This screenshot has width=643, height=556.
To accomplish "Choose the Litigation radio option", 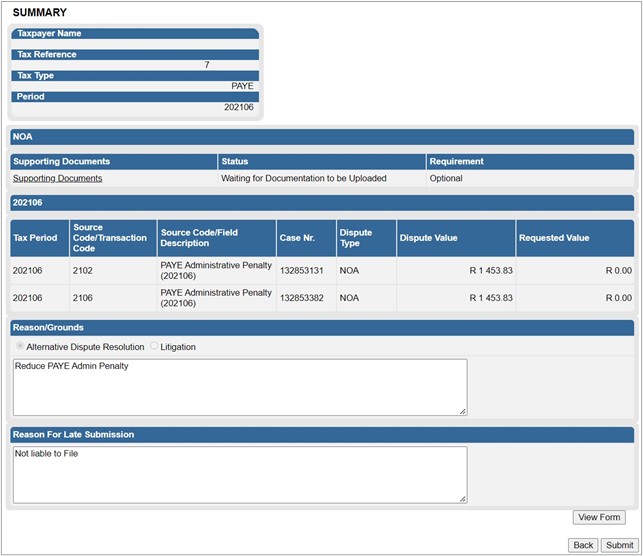I will click(154, 347).
